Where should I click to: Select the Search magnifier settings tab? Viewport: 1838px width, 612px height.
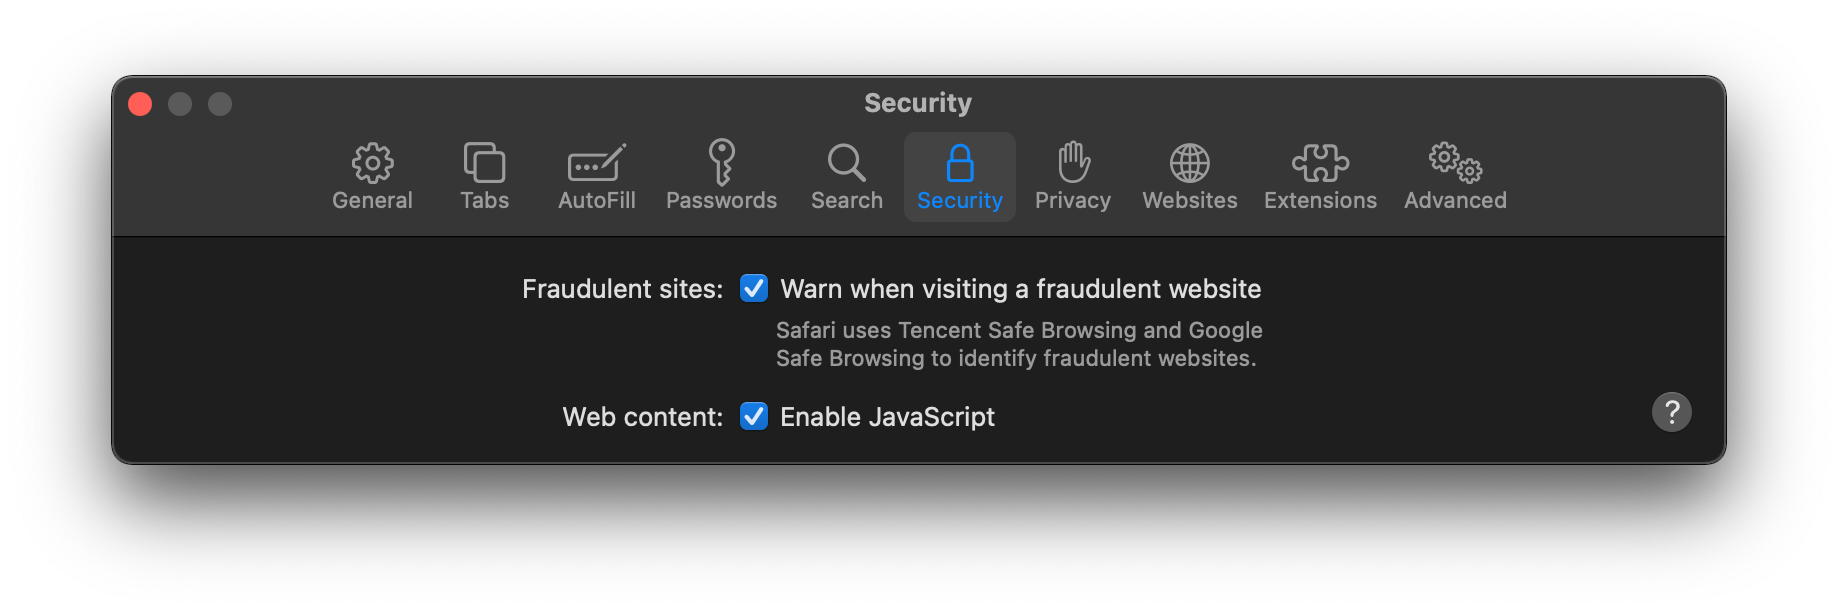[x=846, y=176]
